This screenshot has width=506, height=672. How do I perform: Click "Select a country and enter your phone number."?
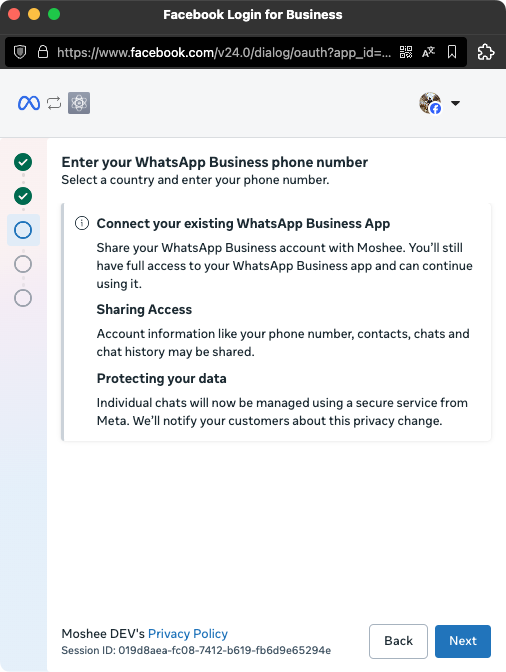pyautogui.click(x=195, y=180)
